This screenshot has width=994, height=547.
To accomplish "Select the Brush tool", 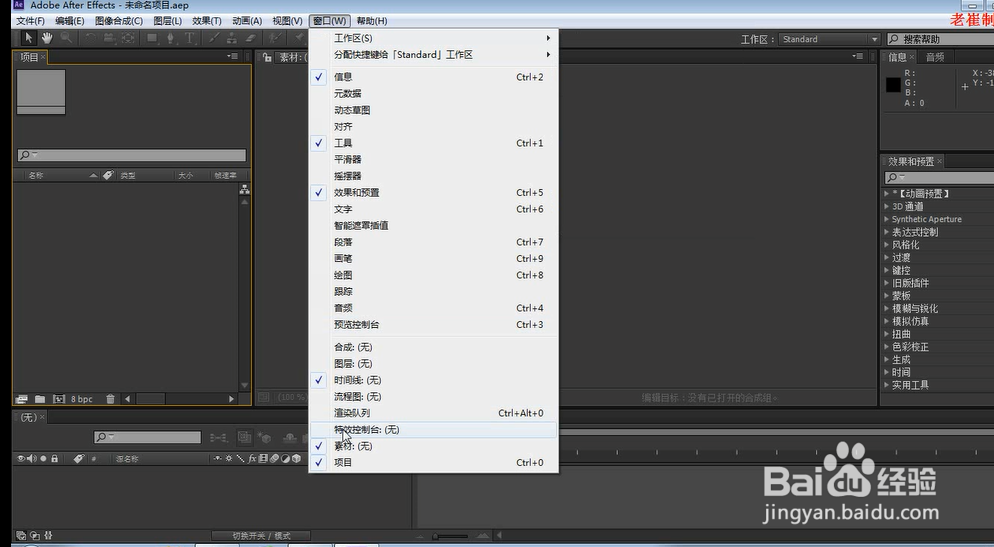I will pos(214,38).
